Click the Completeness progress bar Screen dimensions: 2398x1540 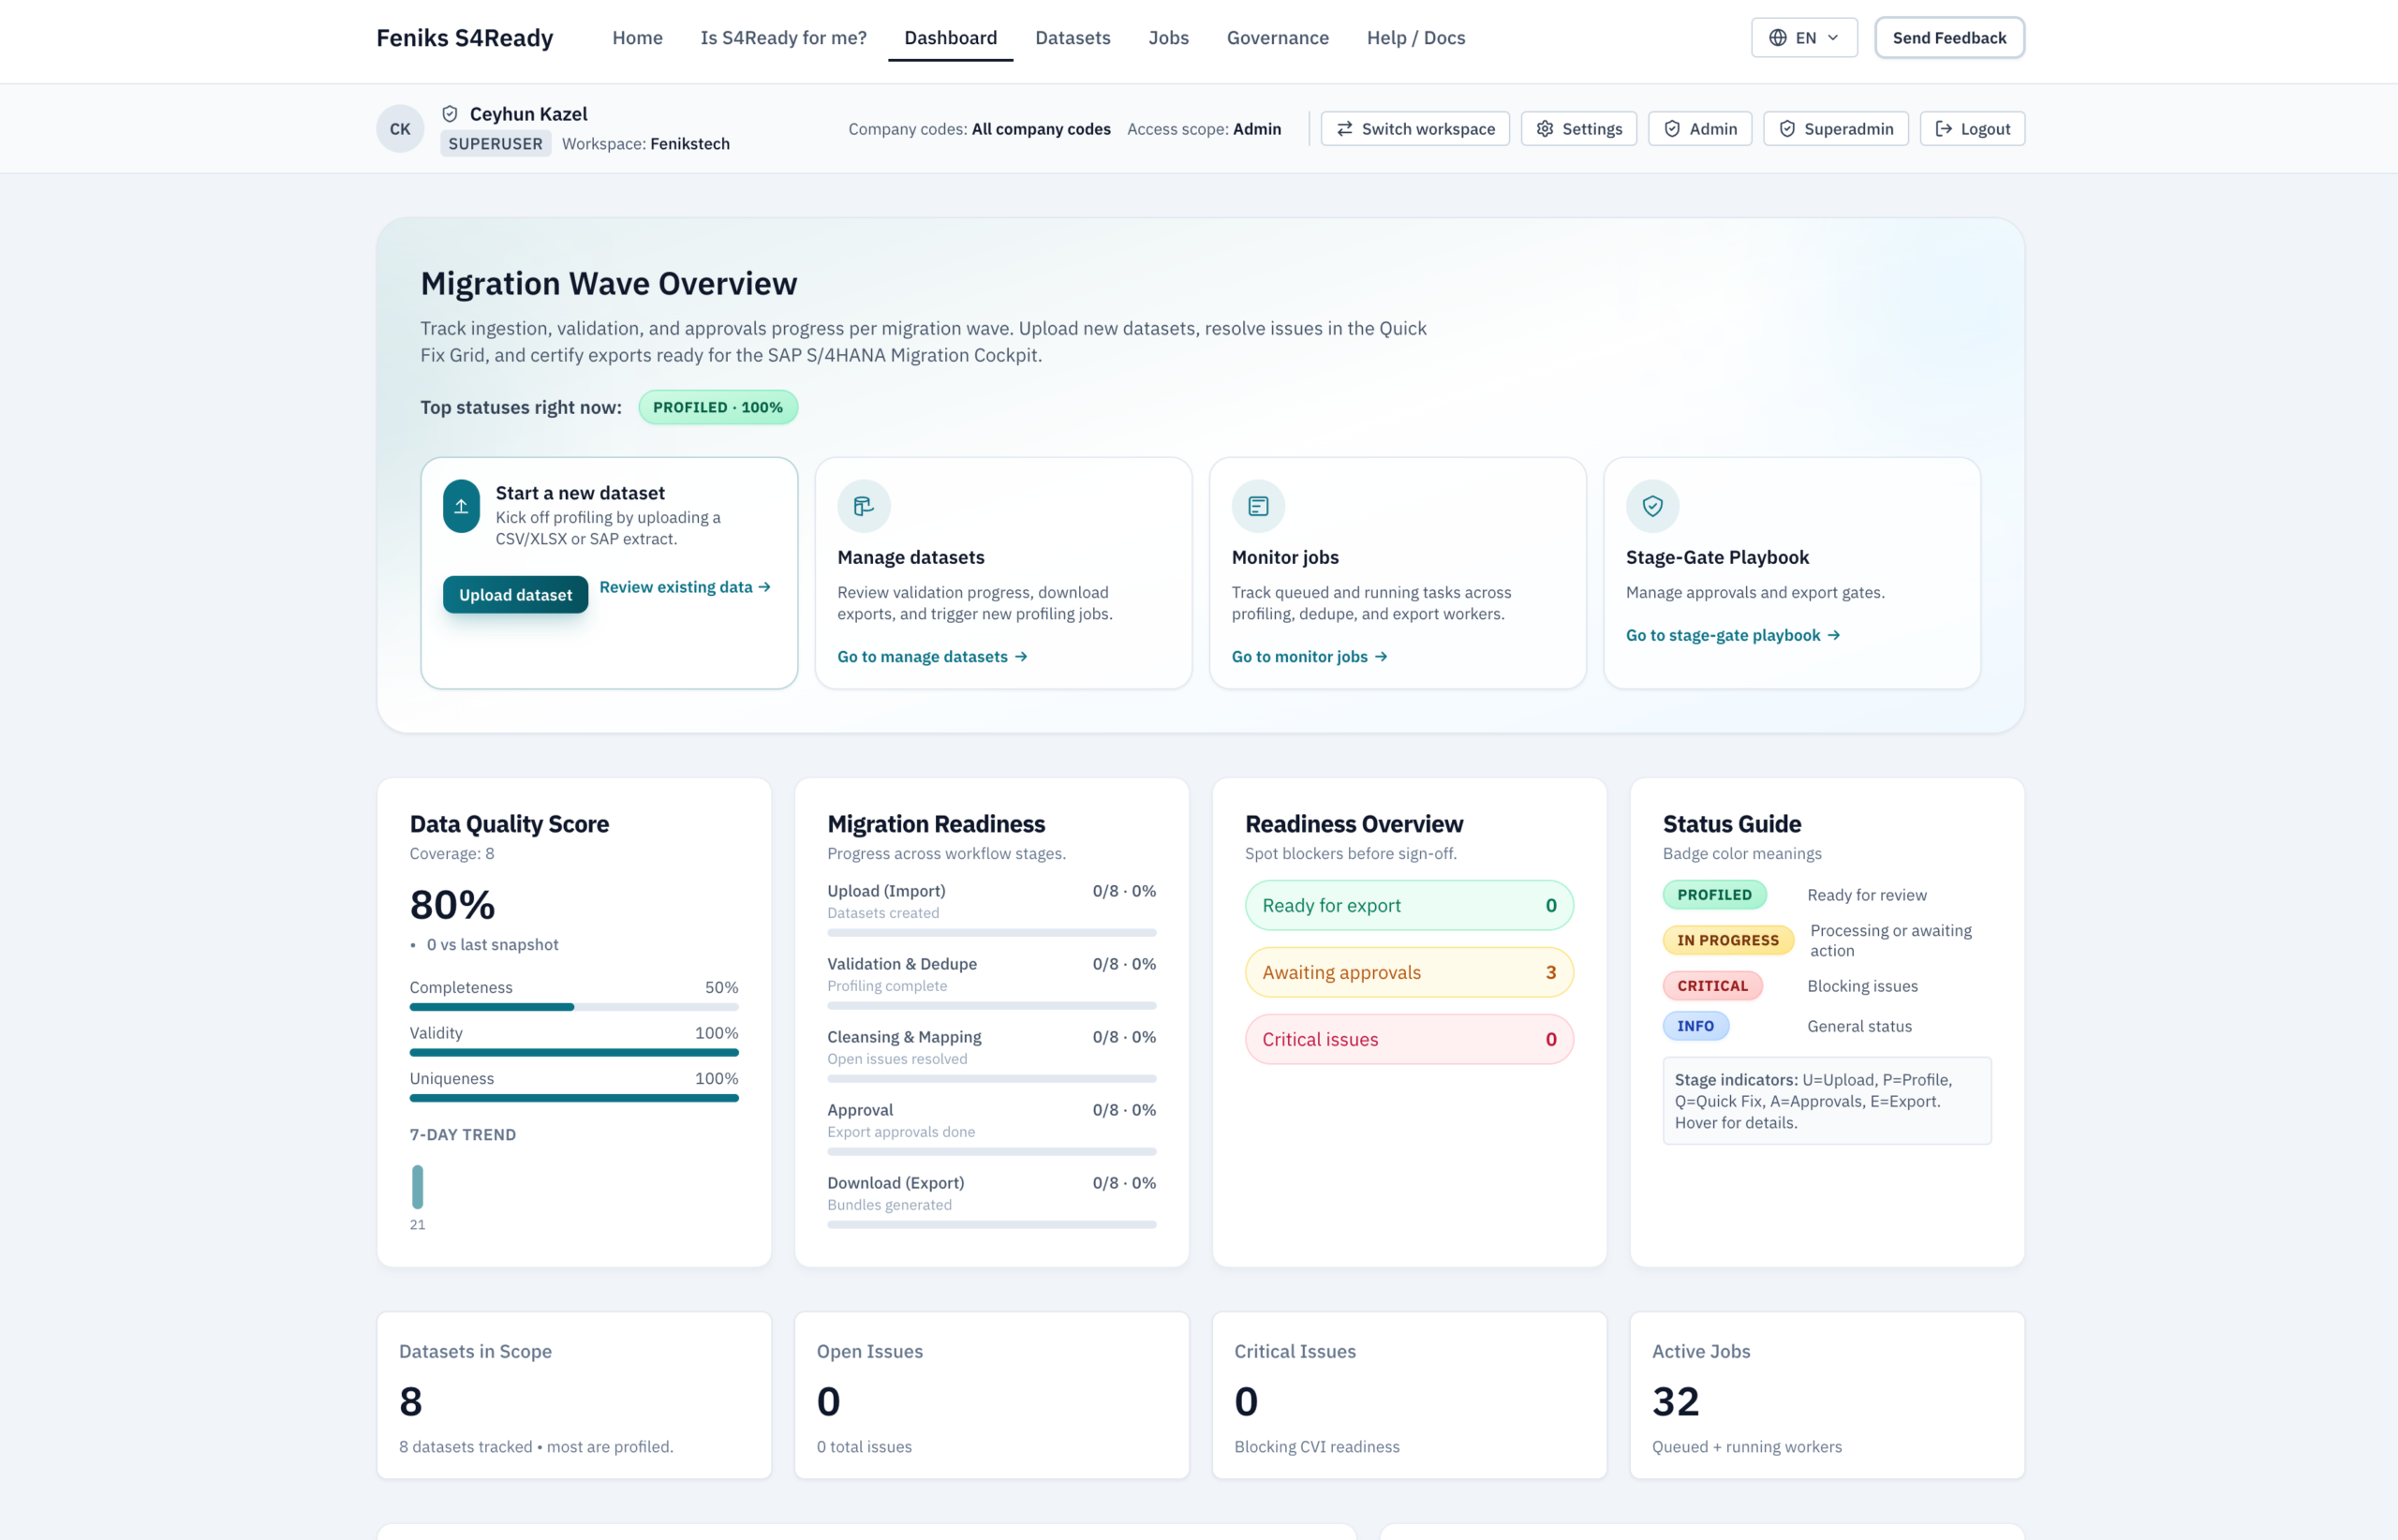coord(573,1007)
